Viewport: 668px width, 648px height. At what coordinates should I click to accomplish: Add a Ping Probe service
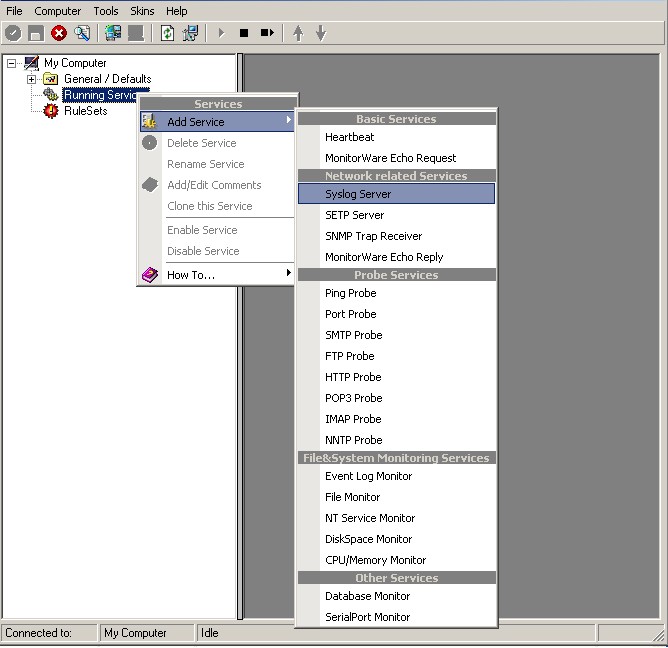tap(397, 293)
